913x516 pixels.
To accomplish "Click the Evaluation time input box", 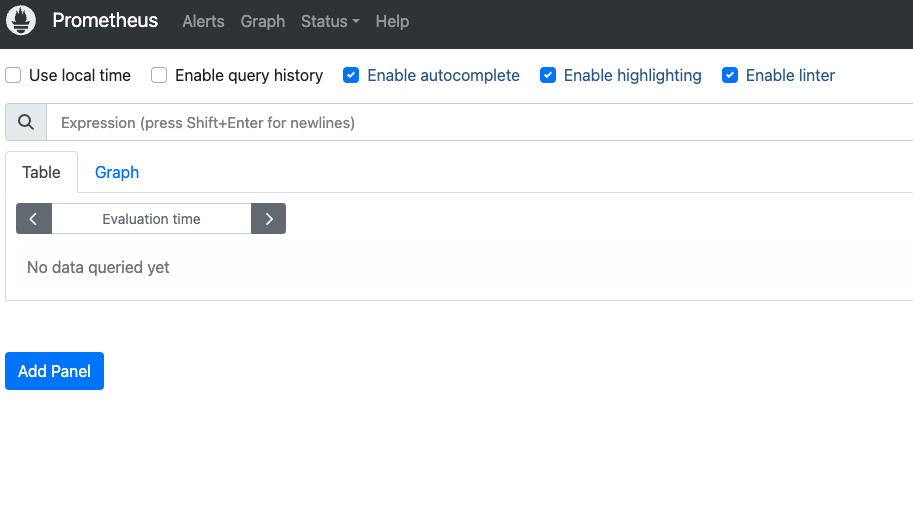I will pos(151,218).
